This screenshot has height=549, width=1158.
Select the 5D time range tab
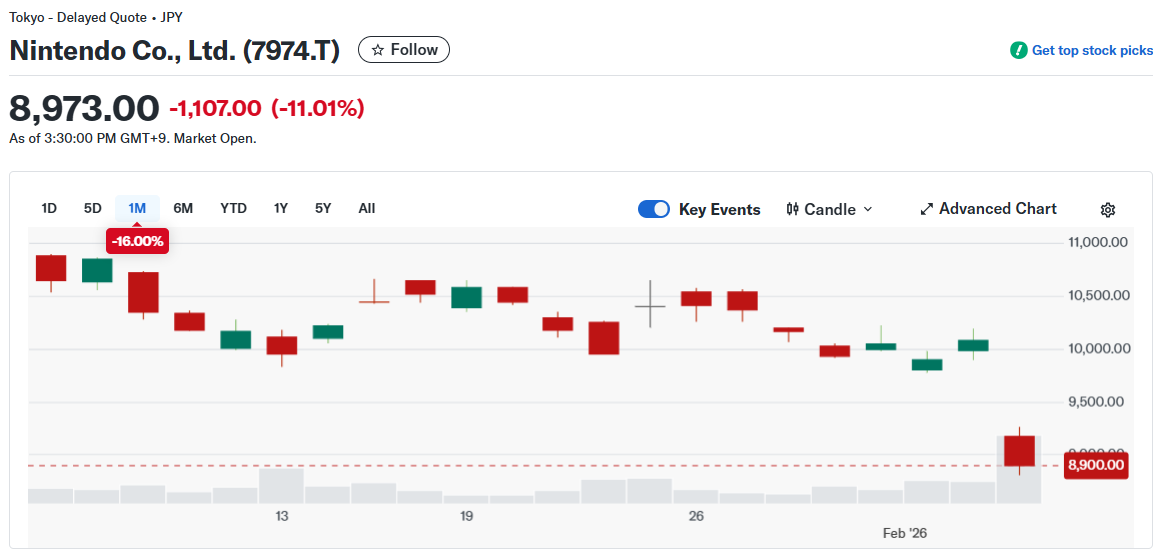coord(93,208)
